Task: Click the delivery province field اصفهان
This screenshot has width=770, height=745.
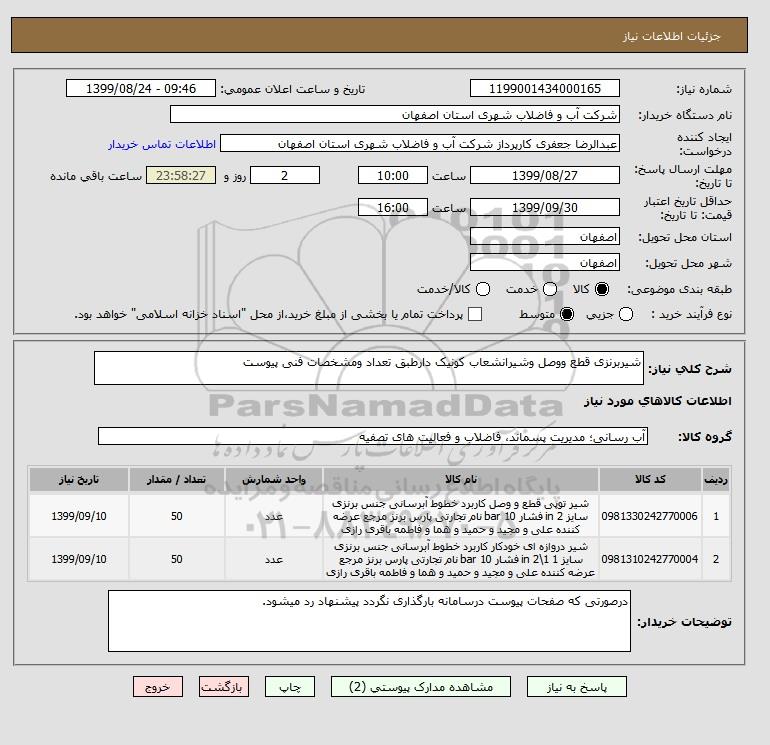Action: (x=545, y=237)
